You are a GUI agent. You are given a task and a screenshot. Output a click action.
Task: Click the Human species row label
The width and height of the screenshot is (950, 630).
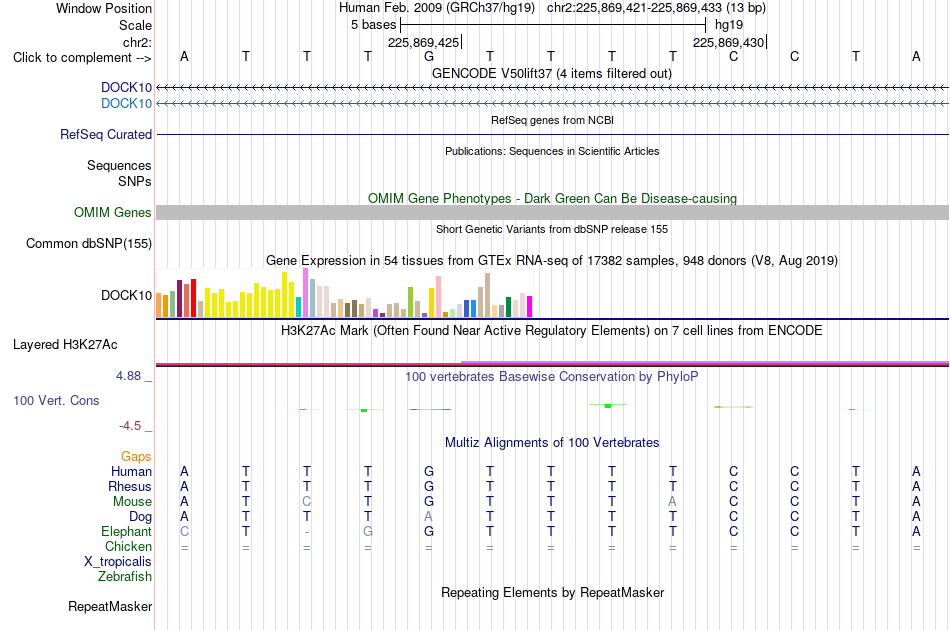pyautogui.click(x=131, y=471)
